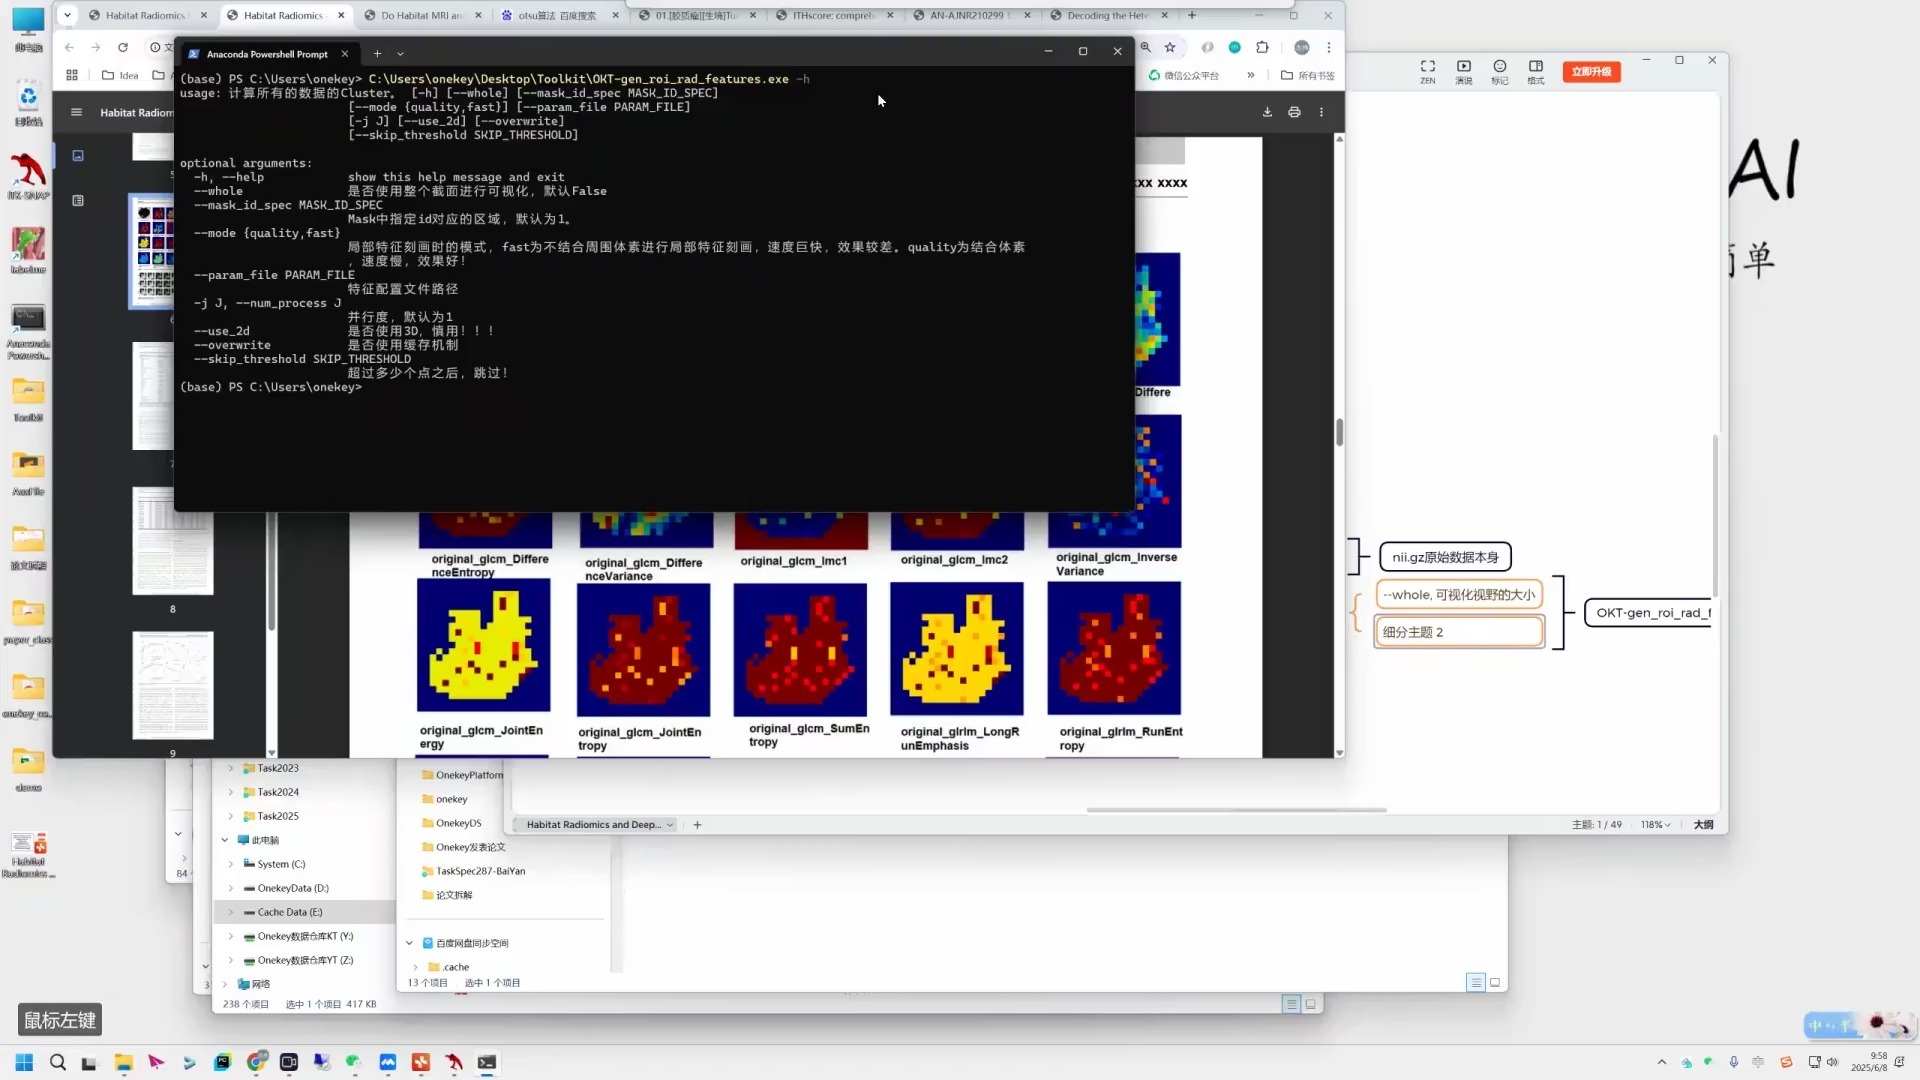This screenshot has height=1080, width=1920.
Task: Select the --whole mind map node
Action: [1459, 594]
